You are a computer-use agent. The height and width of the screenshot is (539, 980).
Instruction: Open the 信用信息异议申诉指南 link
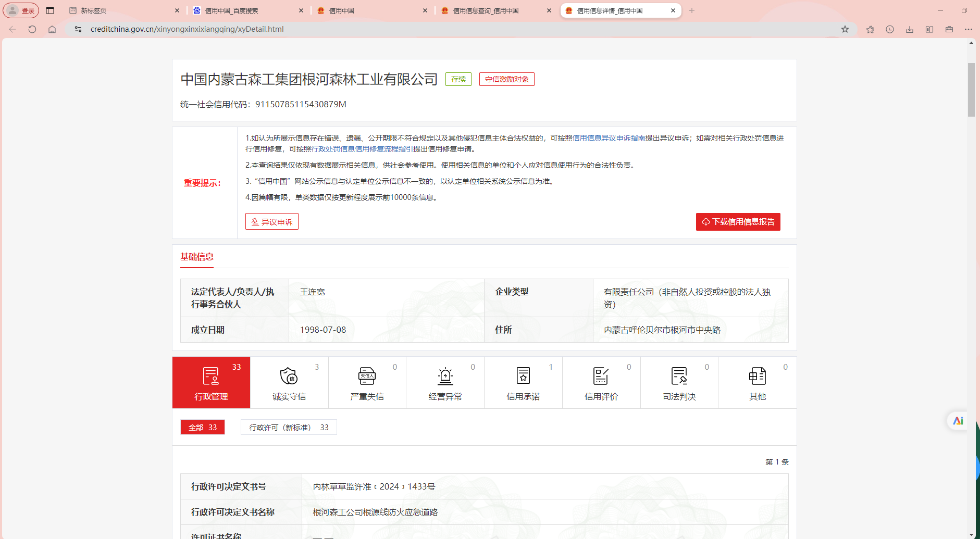(609, 138)
